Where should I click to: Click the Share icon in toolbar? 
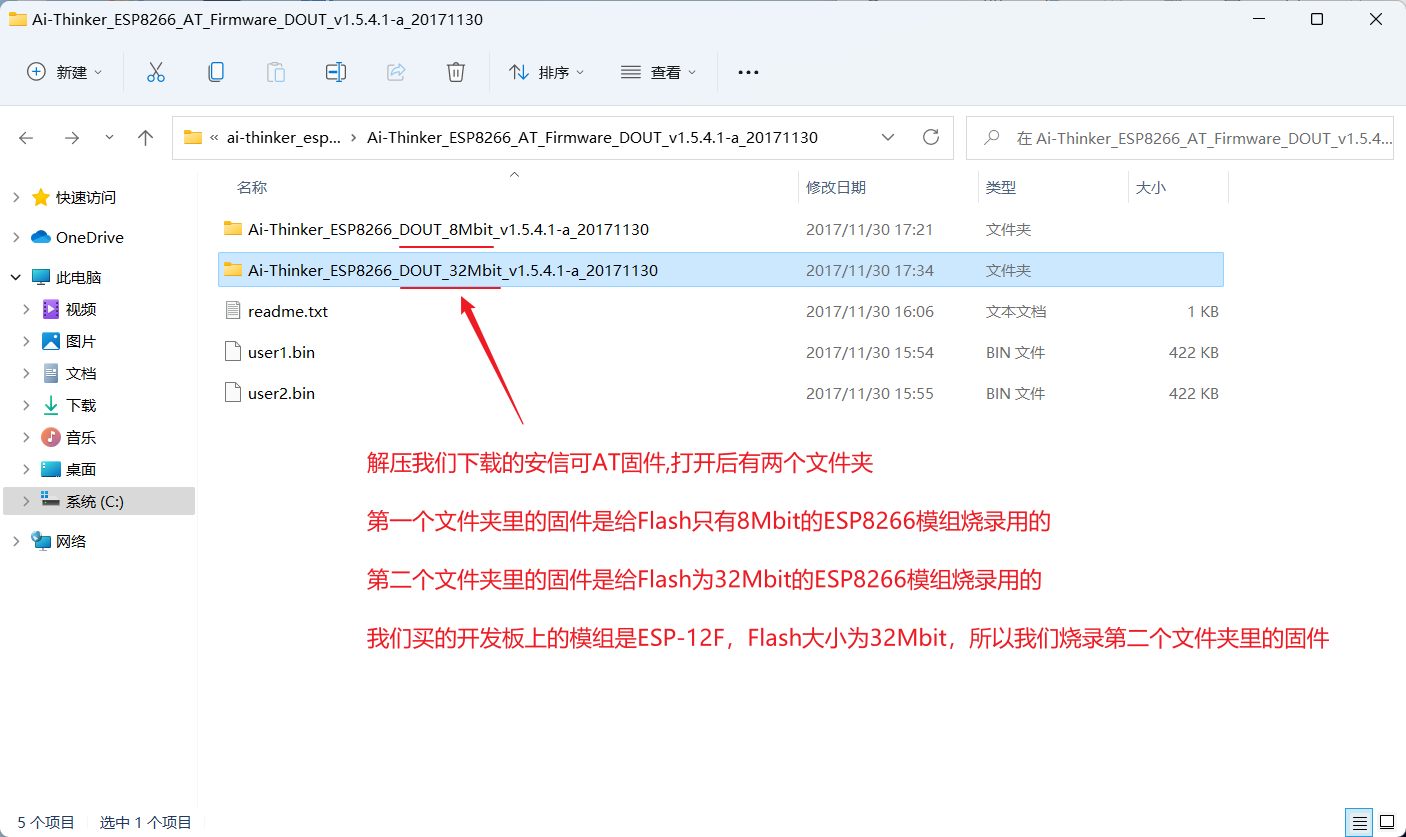coord(396,72)
